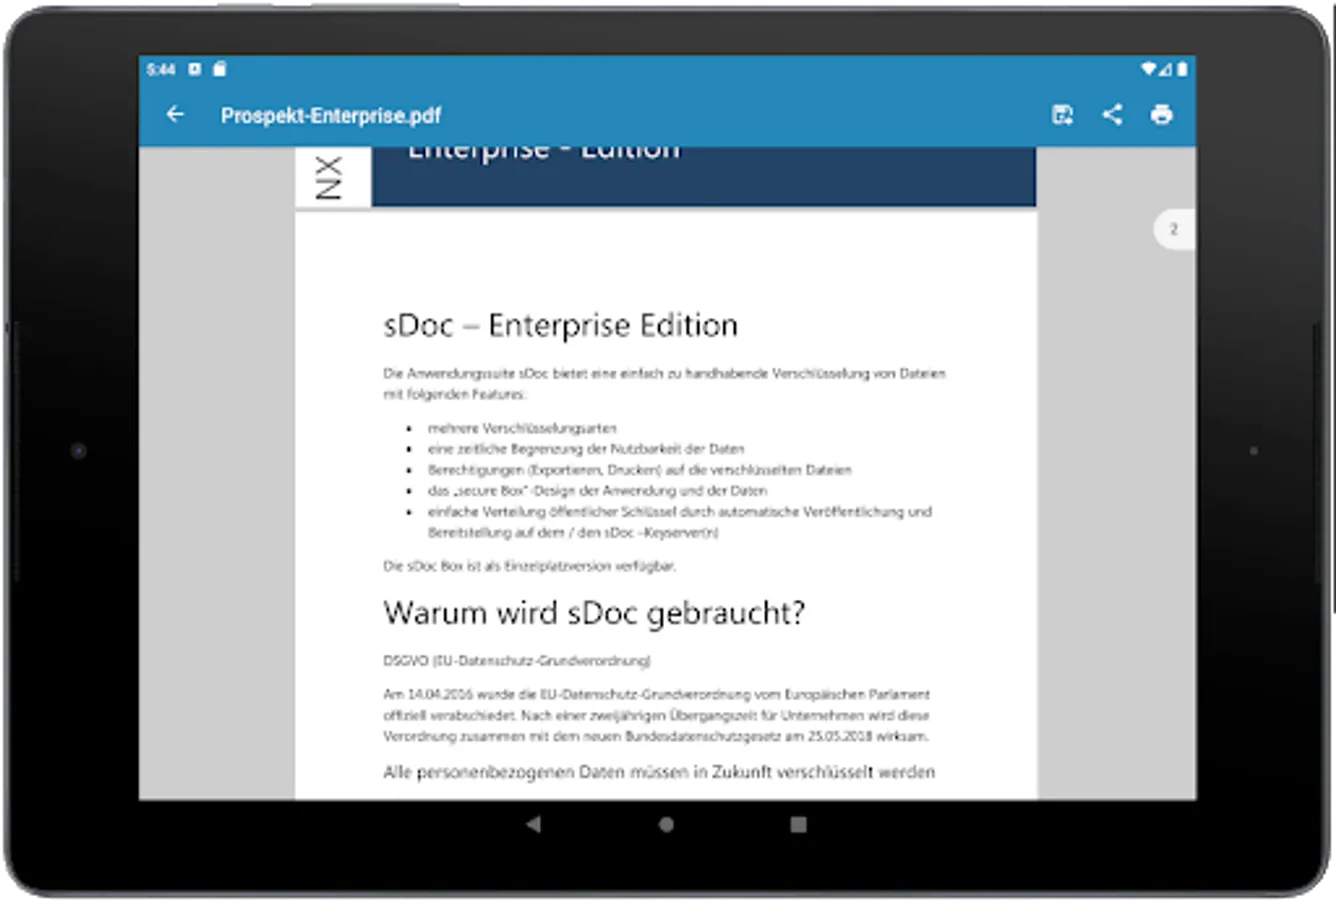This screenshot has height=900, width=1336.
Task: Tap the Android home circle button
Action: (x=666, y=824)
